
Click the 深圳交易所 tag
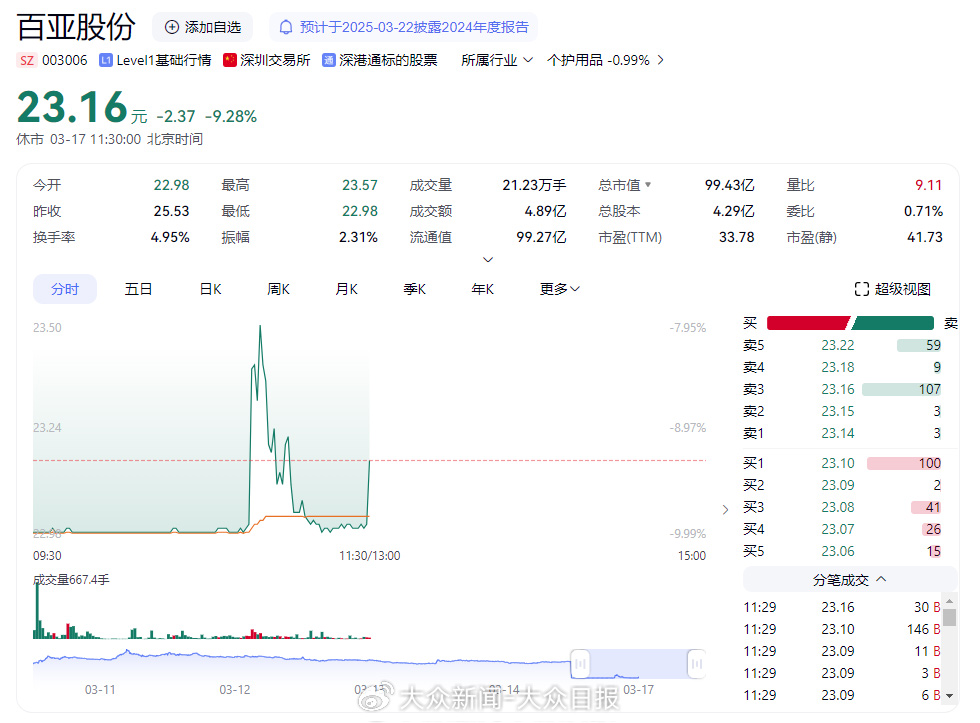267,60
